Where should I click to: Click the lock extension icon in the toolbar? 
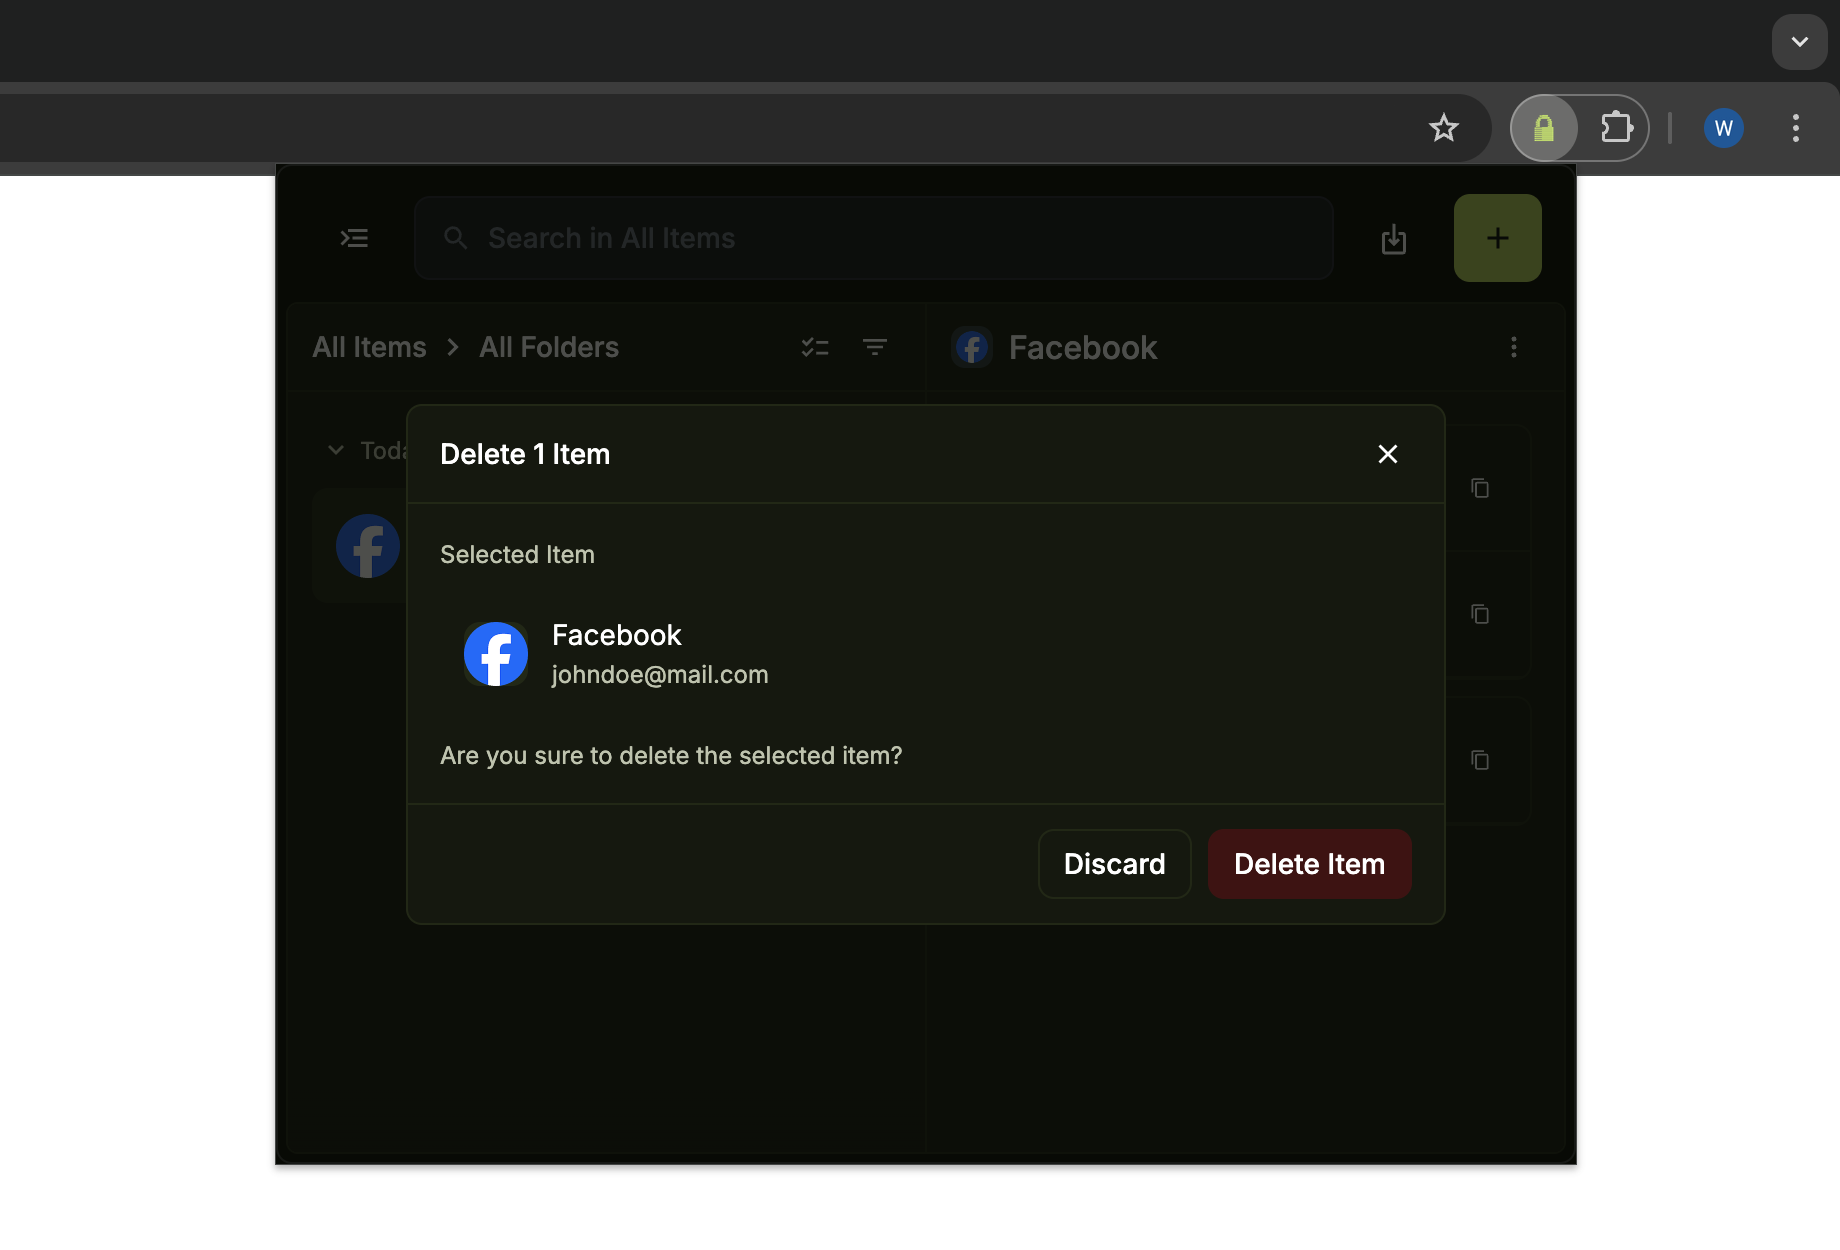(x=1544, y=128)
